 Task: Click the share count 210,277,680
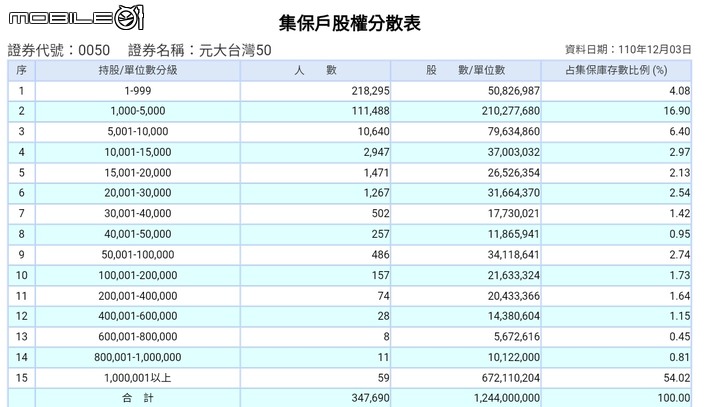[511, 111]
